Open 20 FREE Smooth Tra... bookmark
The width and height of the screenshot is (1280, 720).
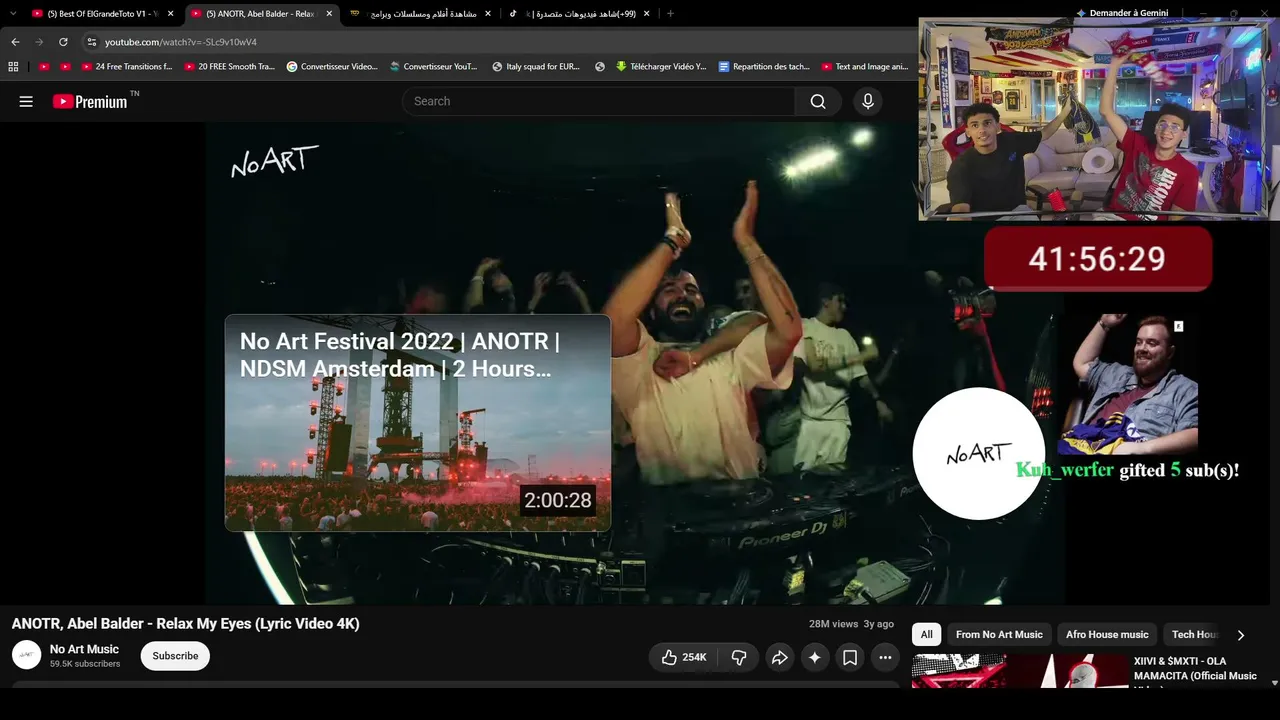[229, 67]
